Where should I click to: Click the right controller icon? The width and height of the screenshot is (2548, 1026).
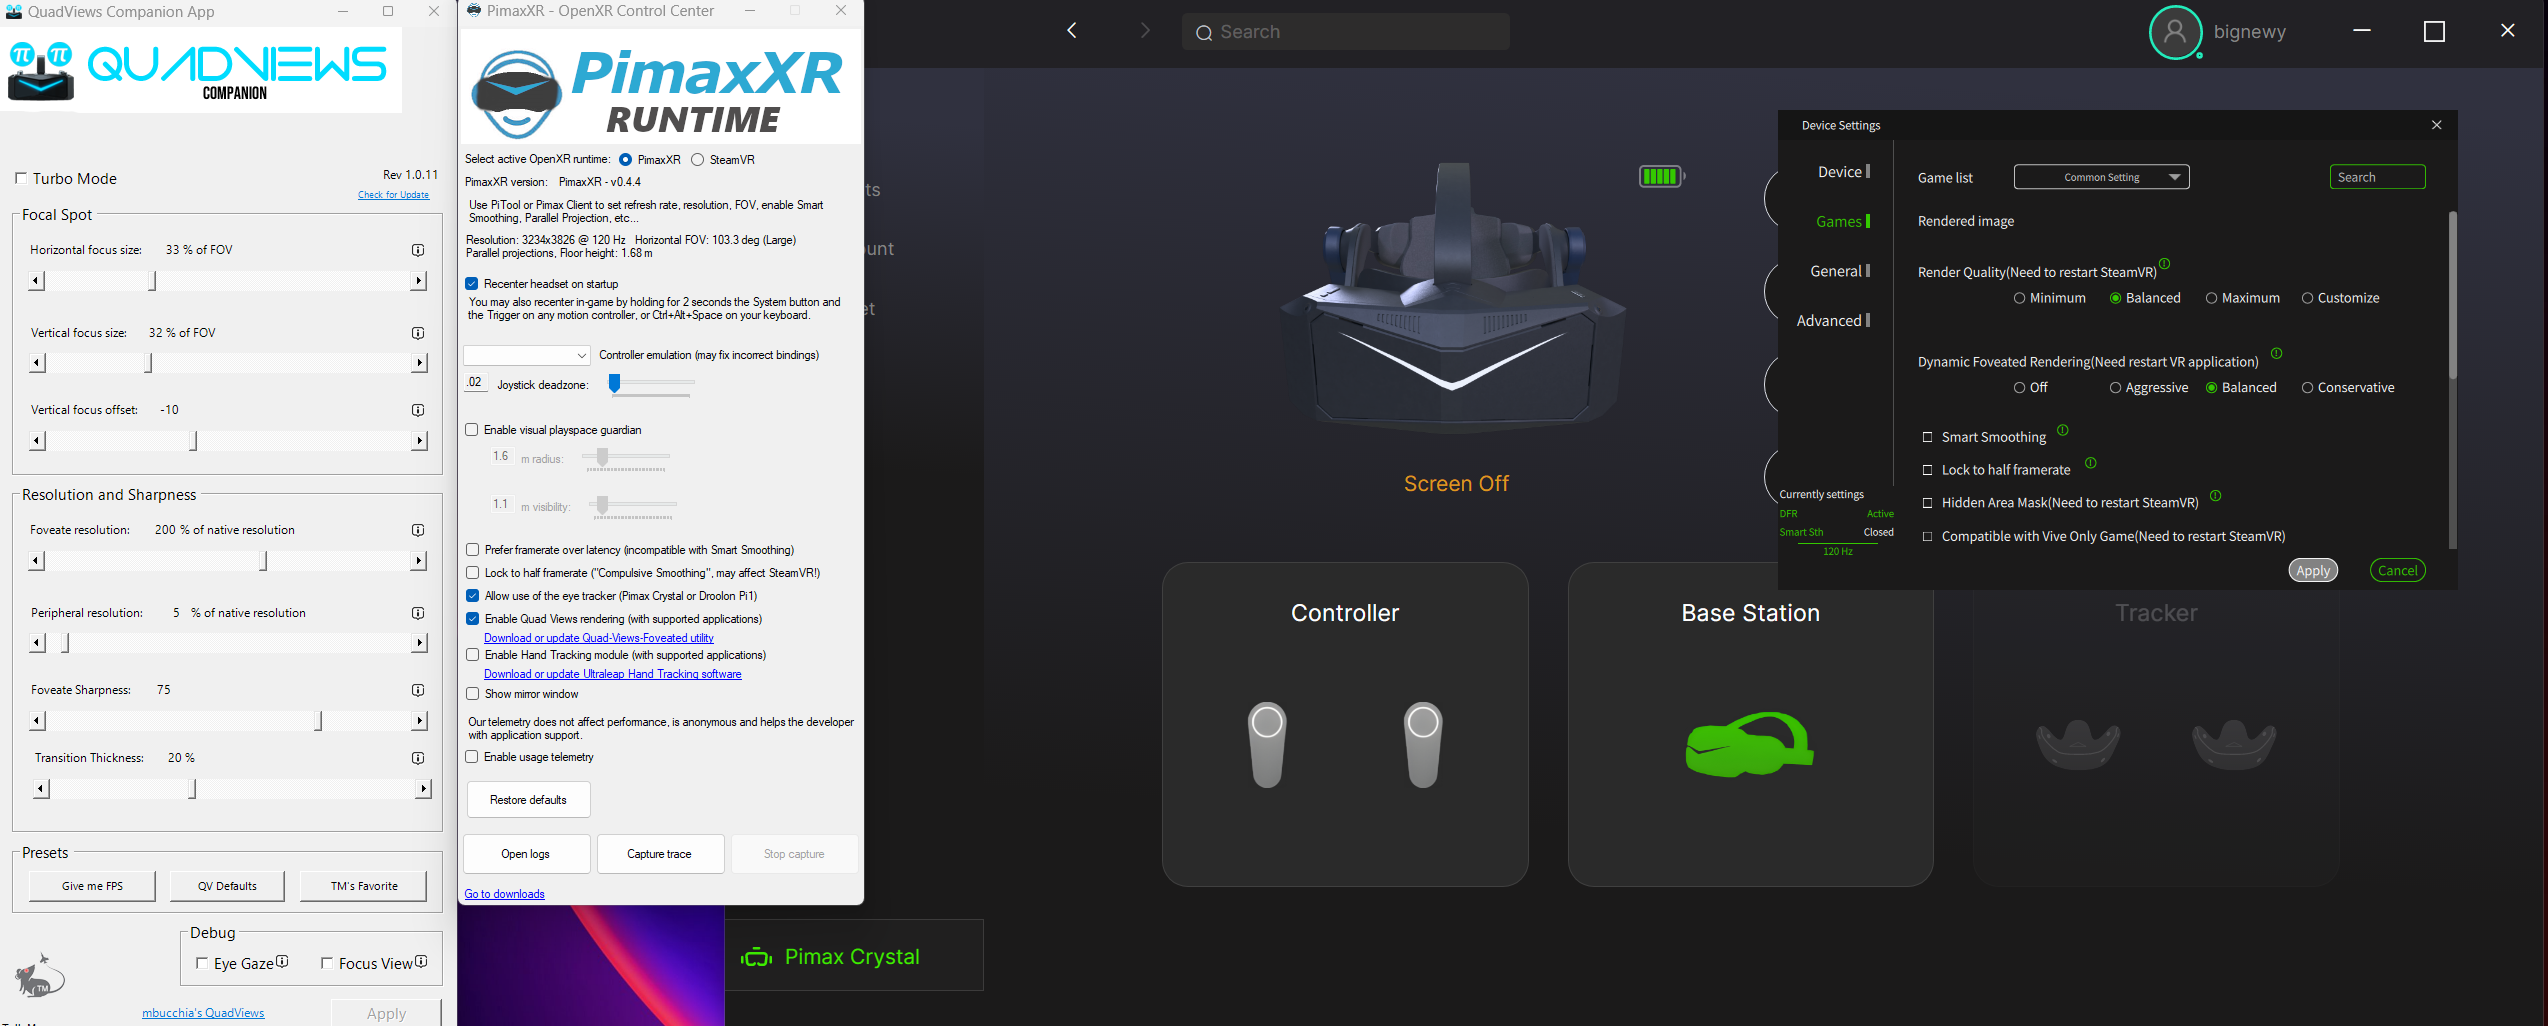click(x=1423, y=745)
